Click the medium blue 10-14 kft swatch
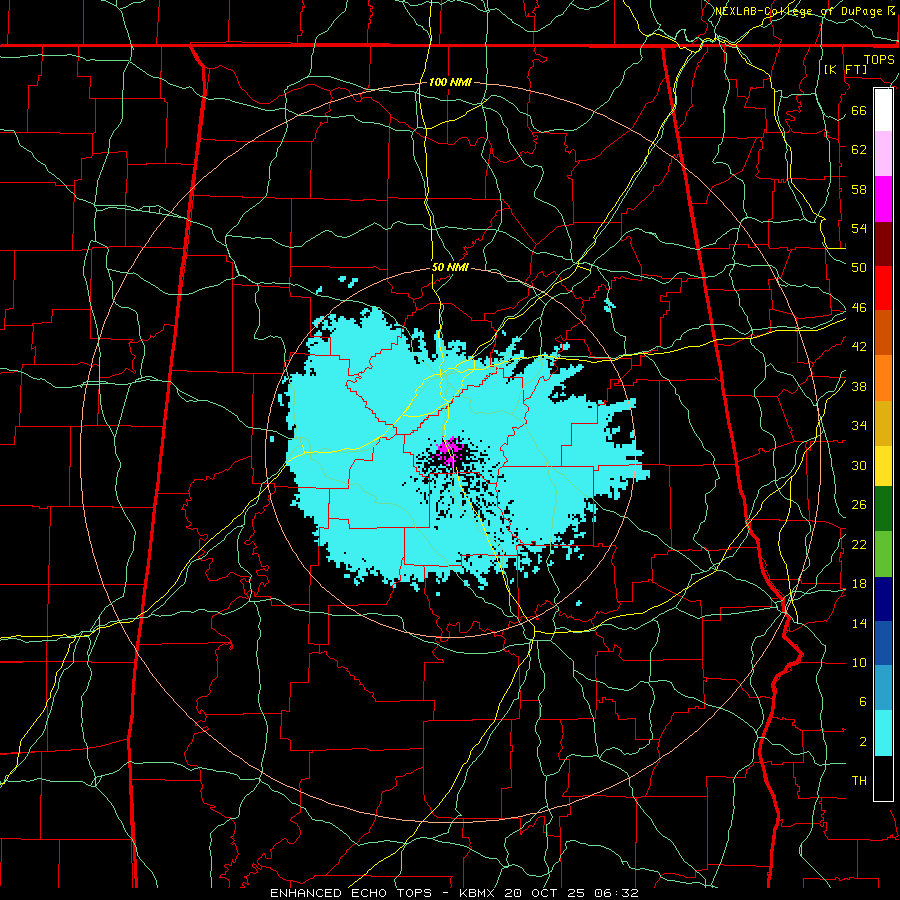 [883, 643]
